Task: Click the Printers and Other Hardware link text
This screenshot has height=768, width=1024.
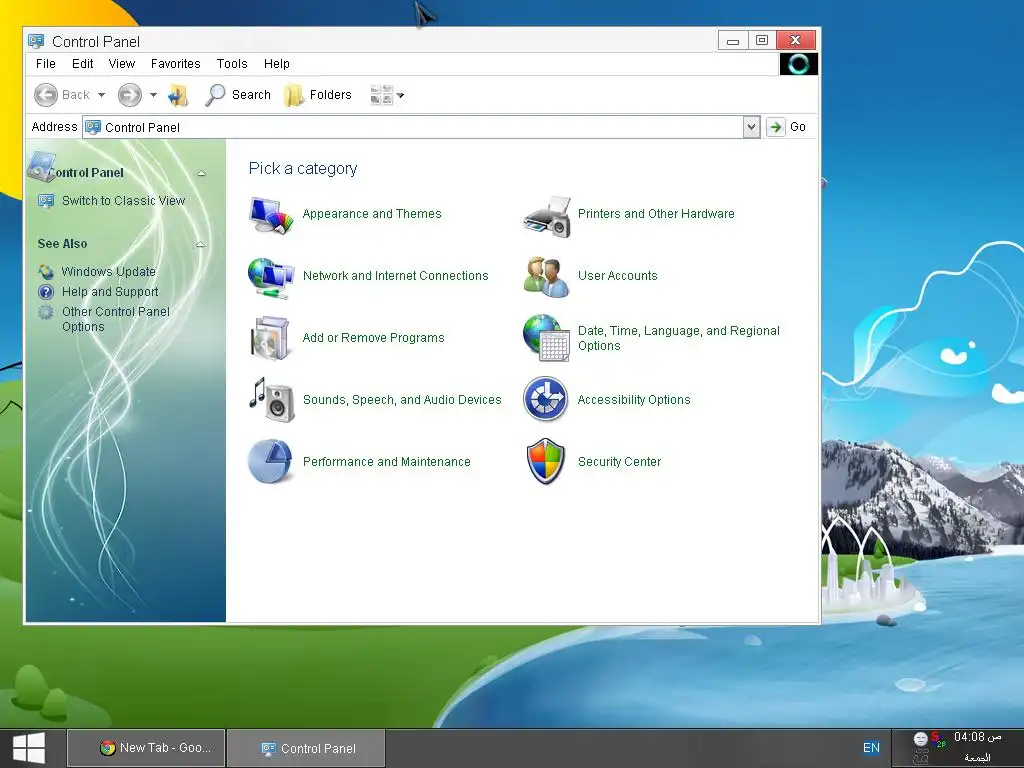Action: click(x=656, y=214)
